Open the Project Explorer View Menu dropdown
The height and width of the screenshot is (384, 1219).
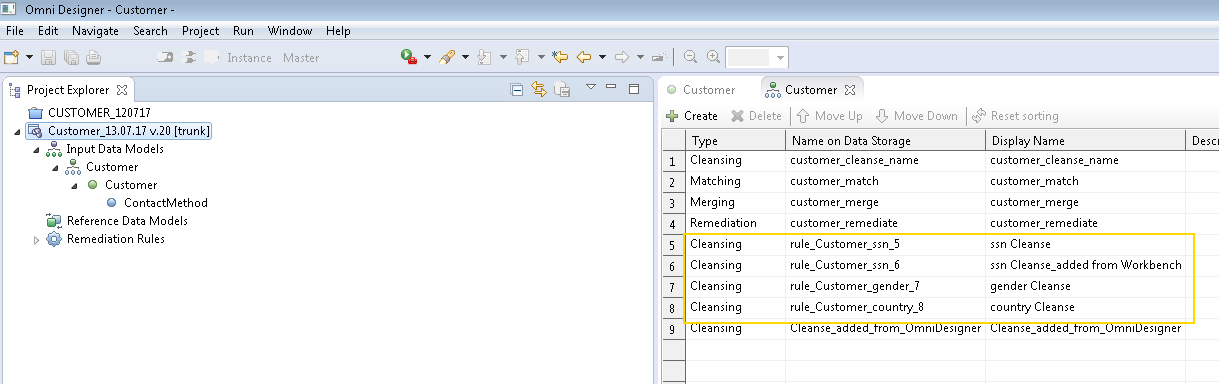(590, 88)
